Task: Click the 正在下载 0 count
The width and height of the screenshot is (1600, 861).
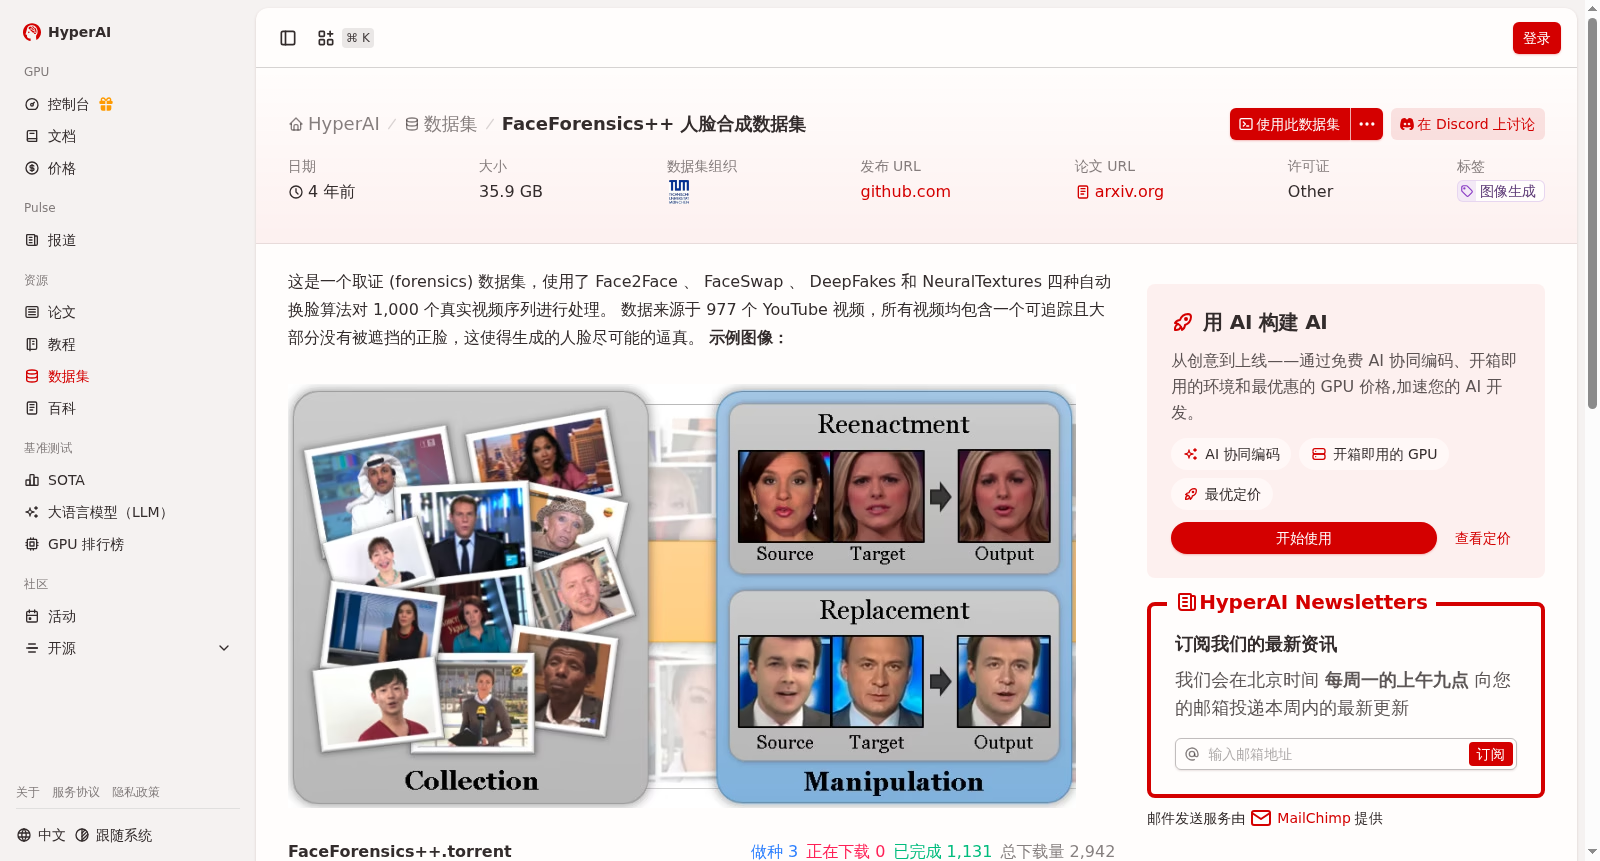Action: pos(845,851)
